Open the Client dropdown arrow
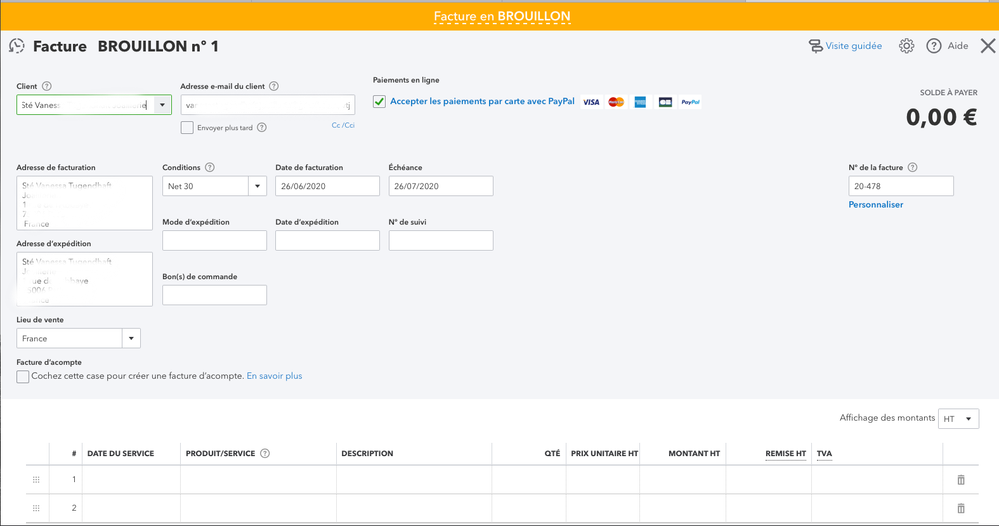Screen dimensions: 999x526 [x=162, y=105]
